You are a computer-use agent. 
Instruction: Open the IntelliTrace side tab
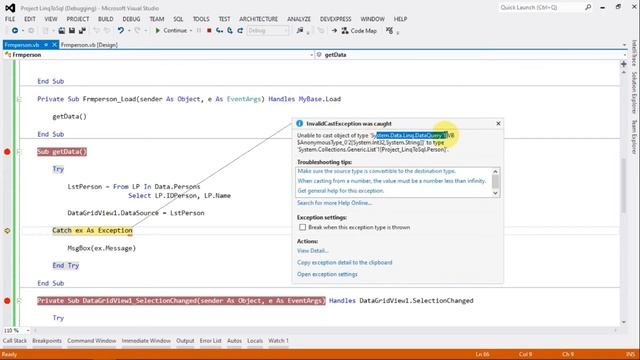click(x=634, y=53)
